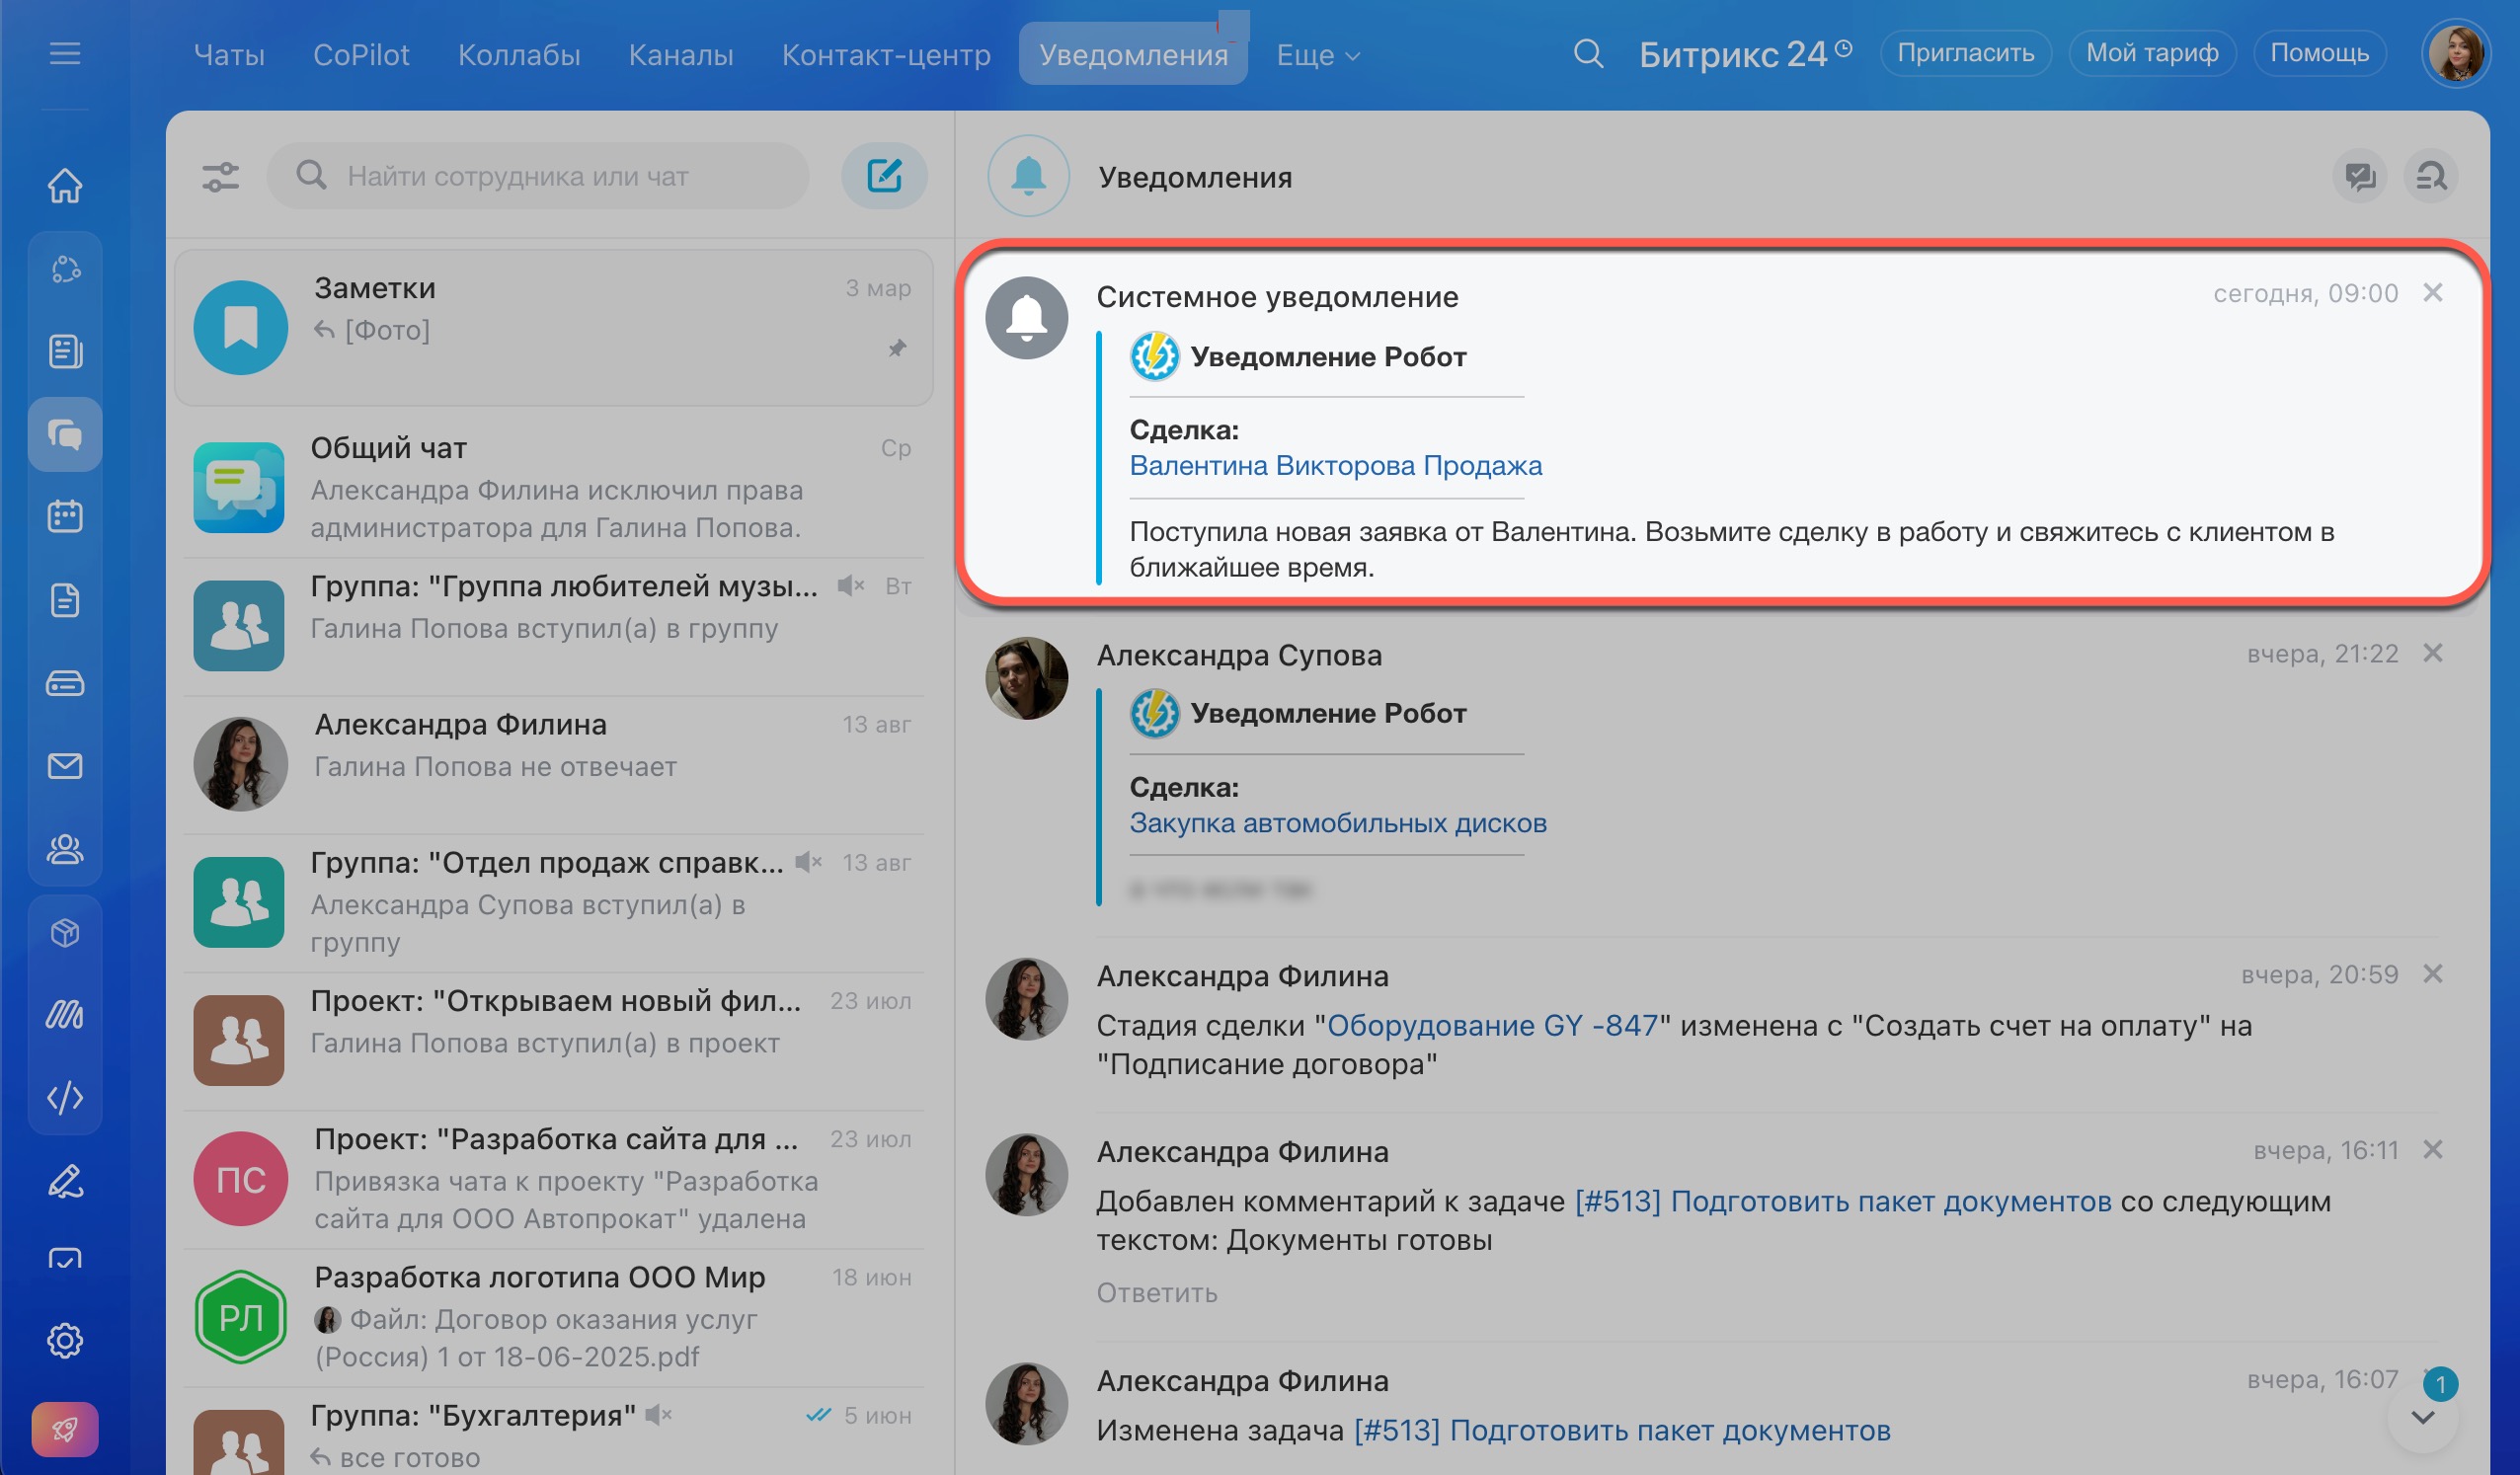Open user profile avatar at top right
Viewport: 2520px width, 1475px height.
(x=2456, y=53)
